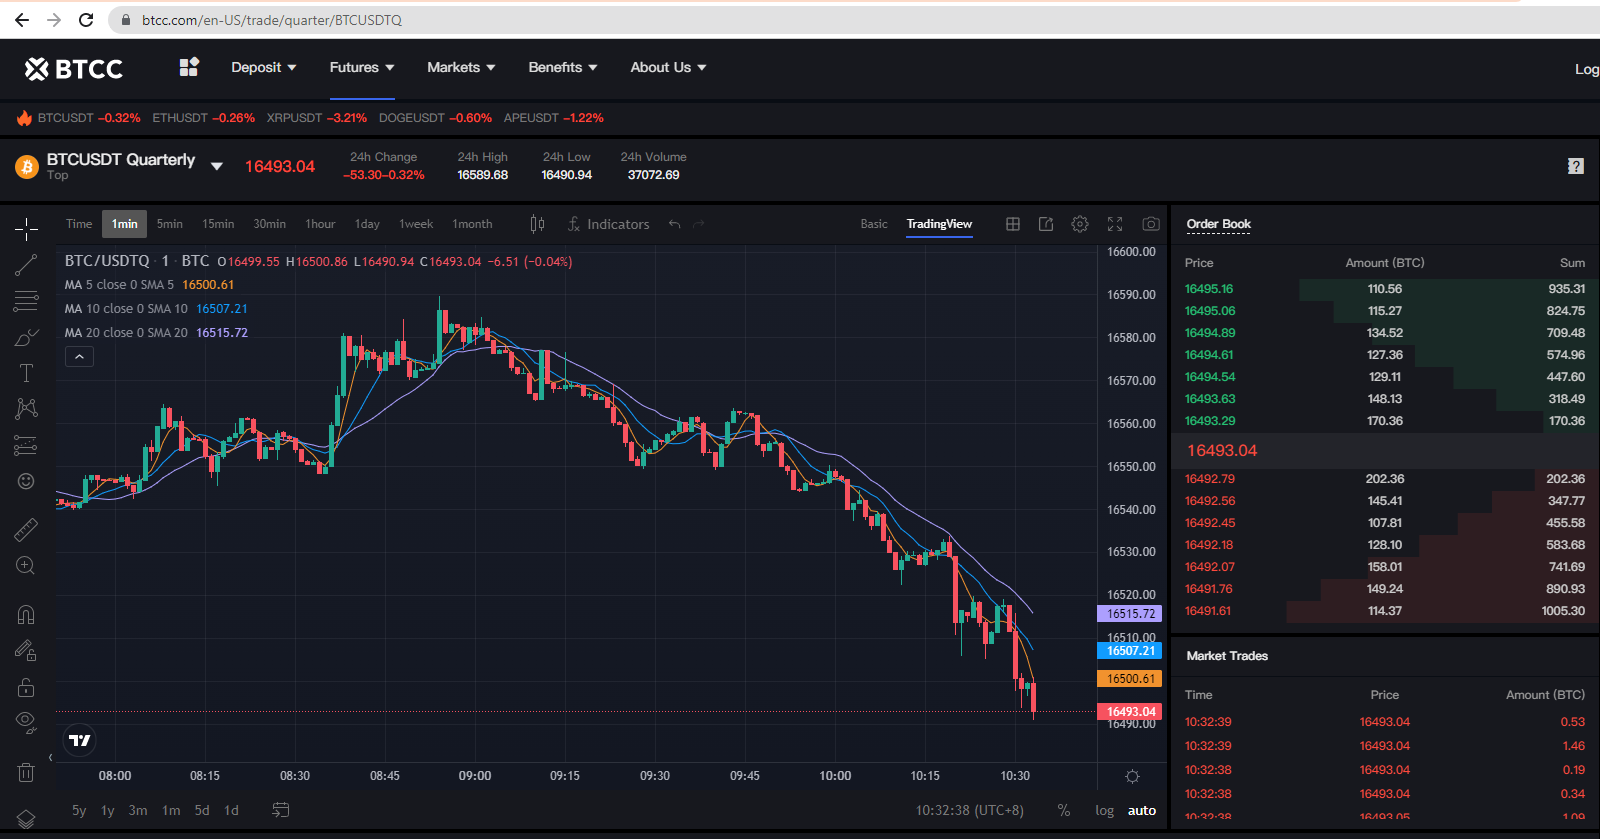Select the 15min timeframe
This screenshot has height=839, width=1600.
tap(218, 224)
